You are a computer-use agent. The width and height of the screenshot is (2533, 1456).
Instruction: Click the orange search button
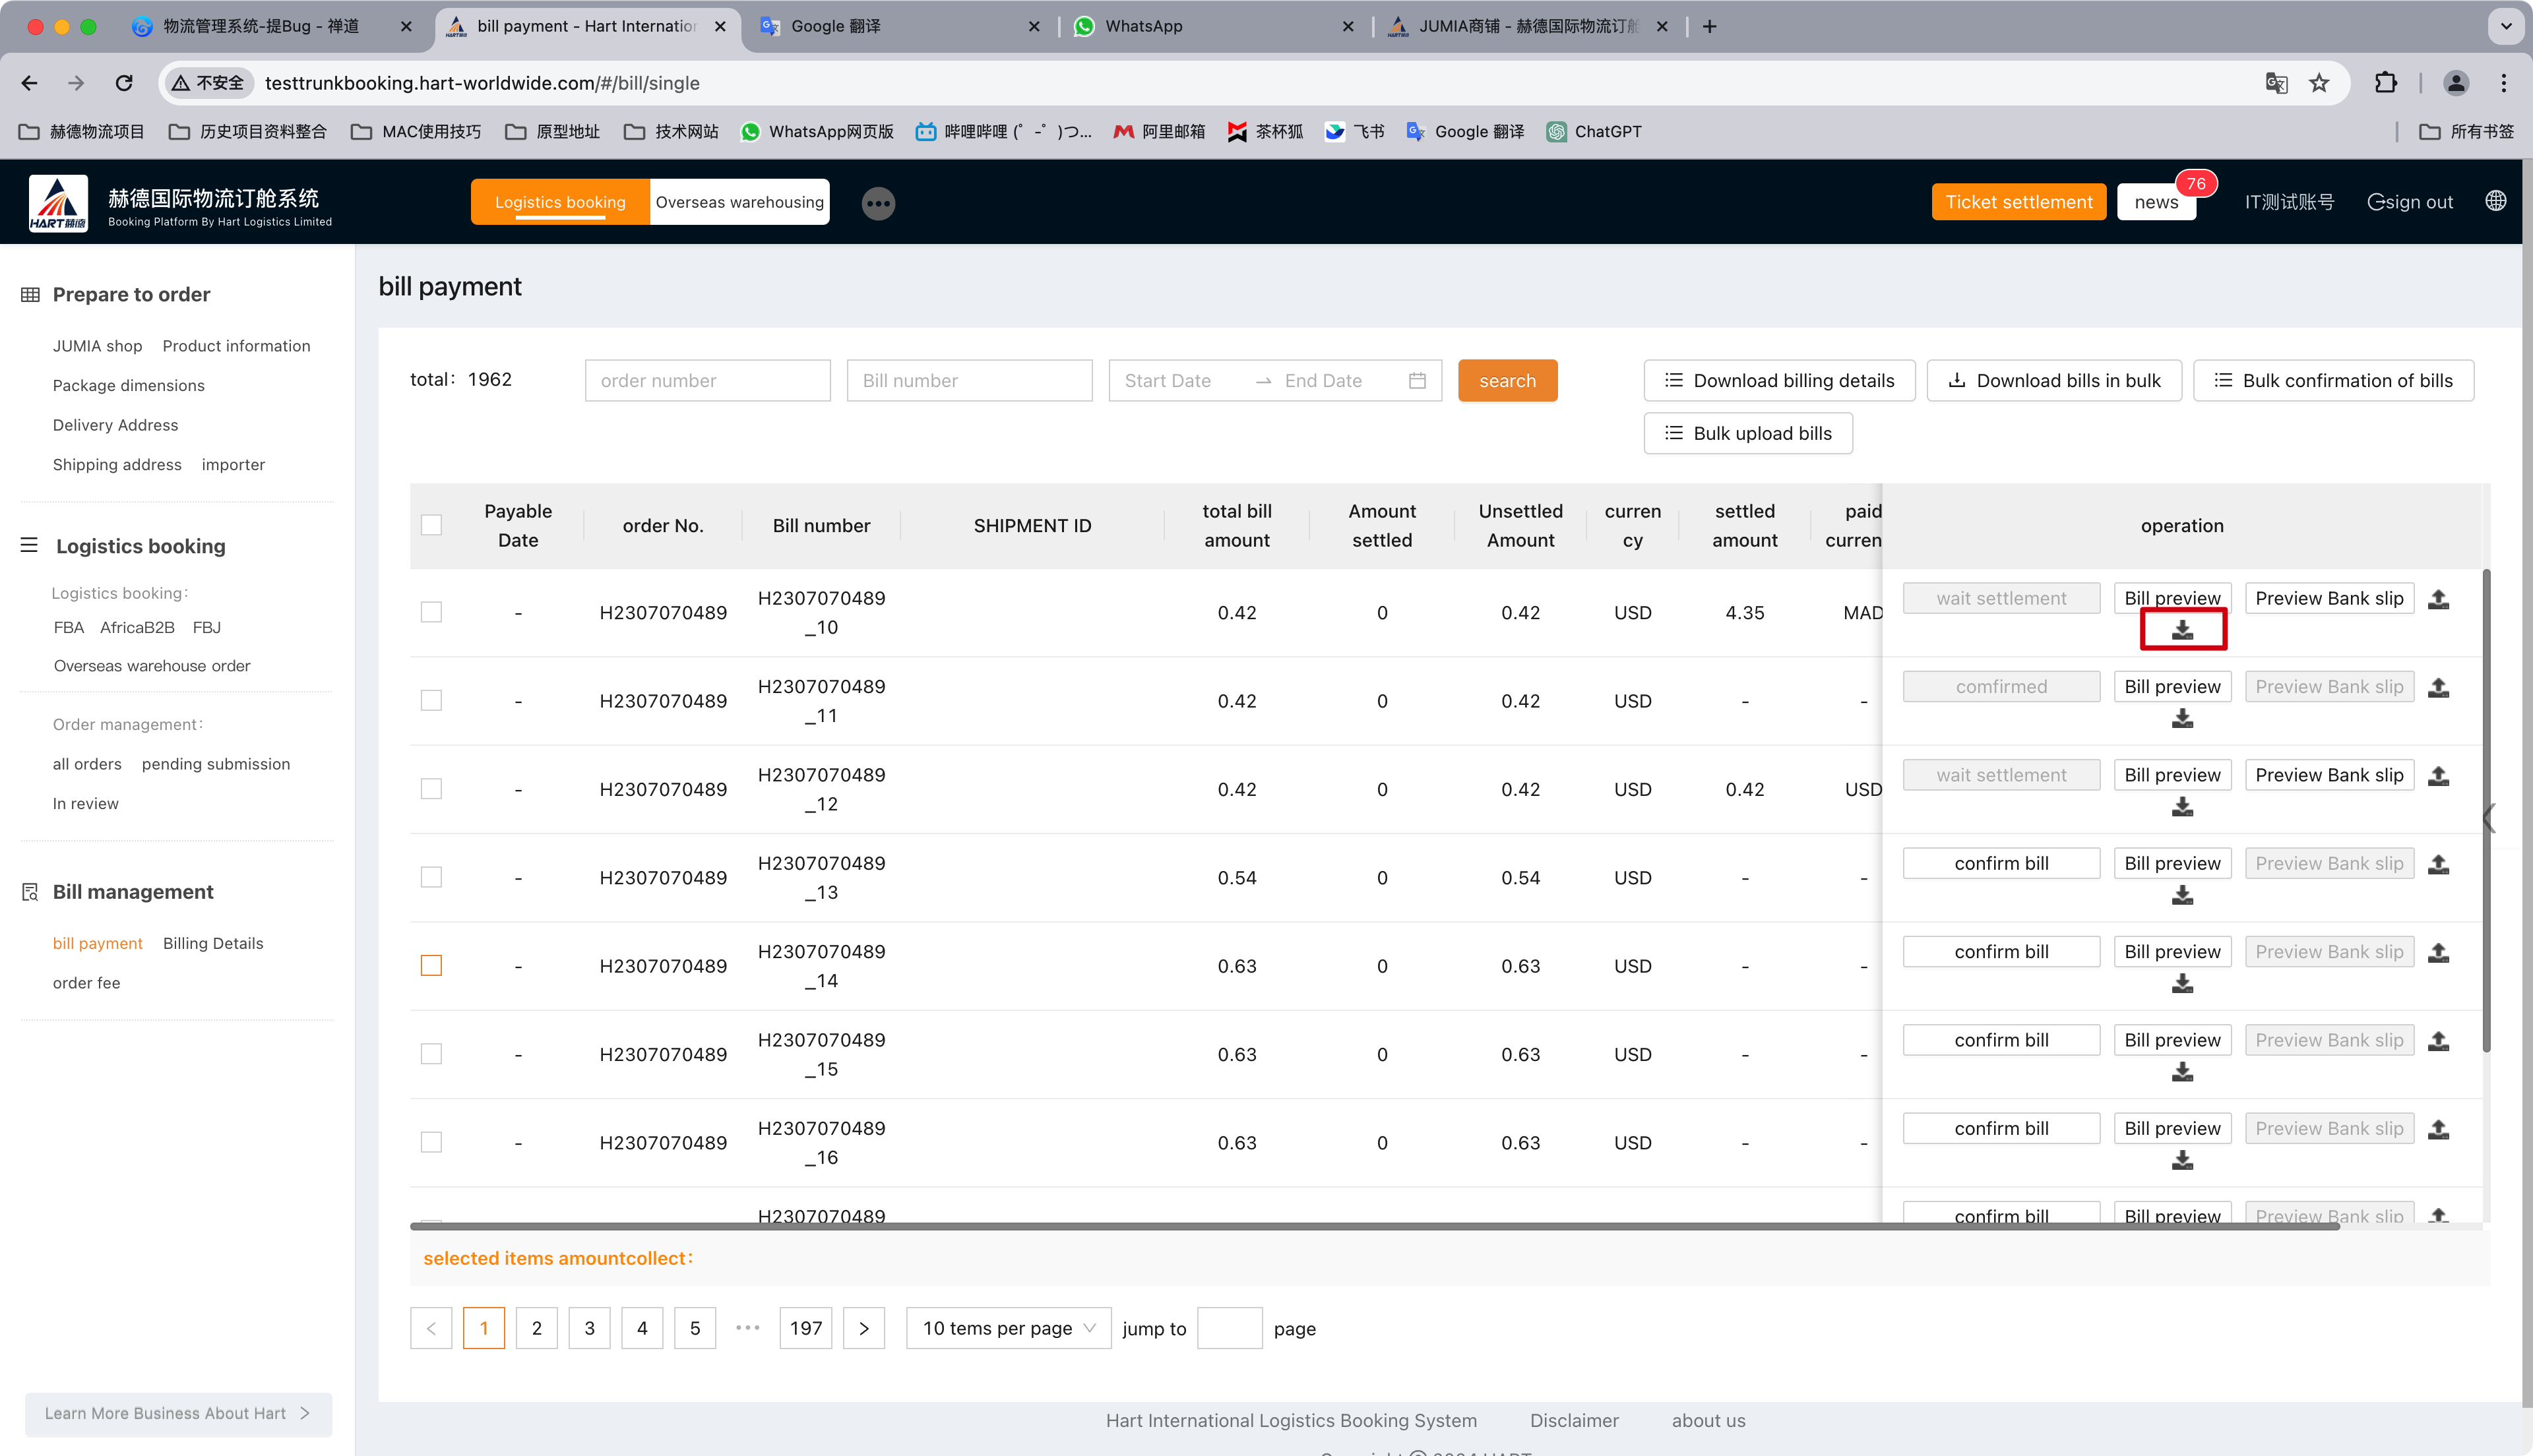(x=1506, y=380)
